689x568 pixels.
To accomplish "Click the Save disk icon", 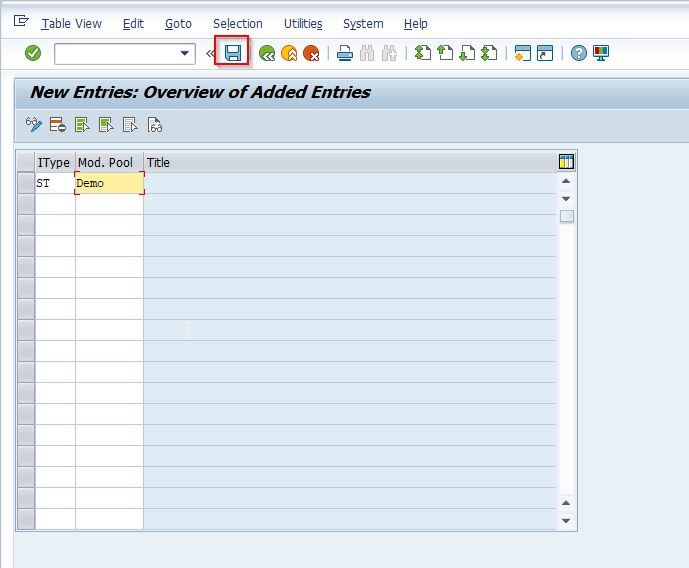I will coord(232,53).
